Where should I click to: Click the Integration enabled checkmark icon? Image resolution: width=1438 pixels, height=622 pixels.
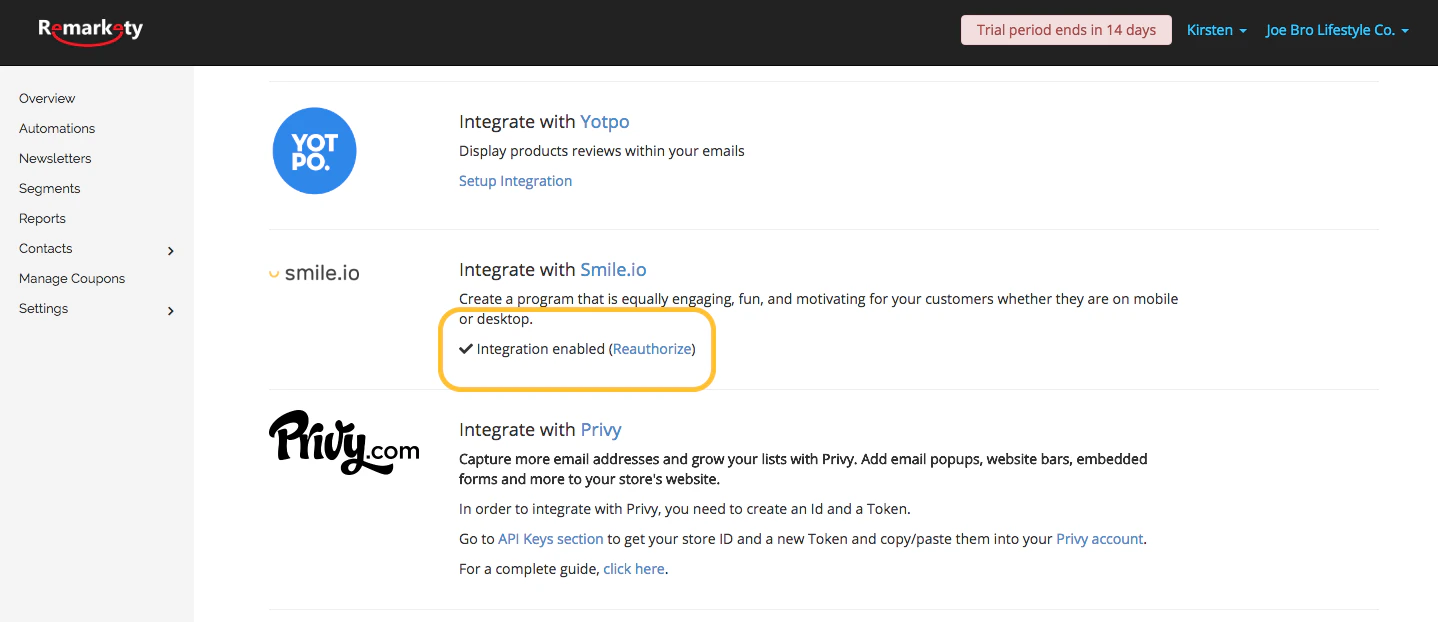tap(466, 349)
